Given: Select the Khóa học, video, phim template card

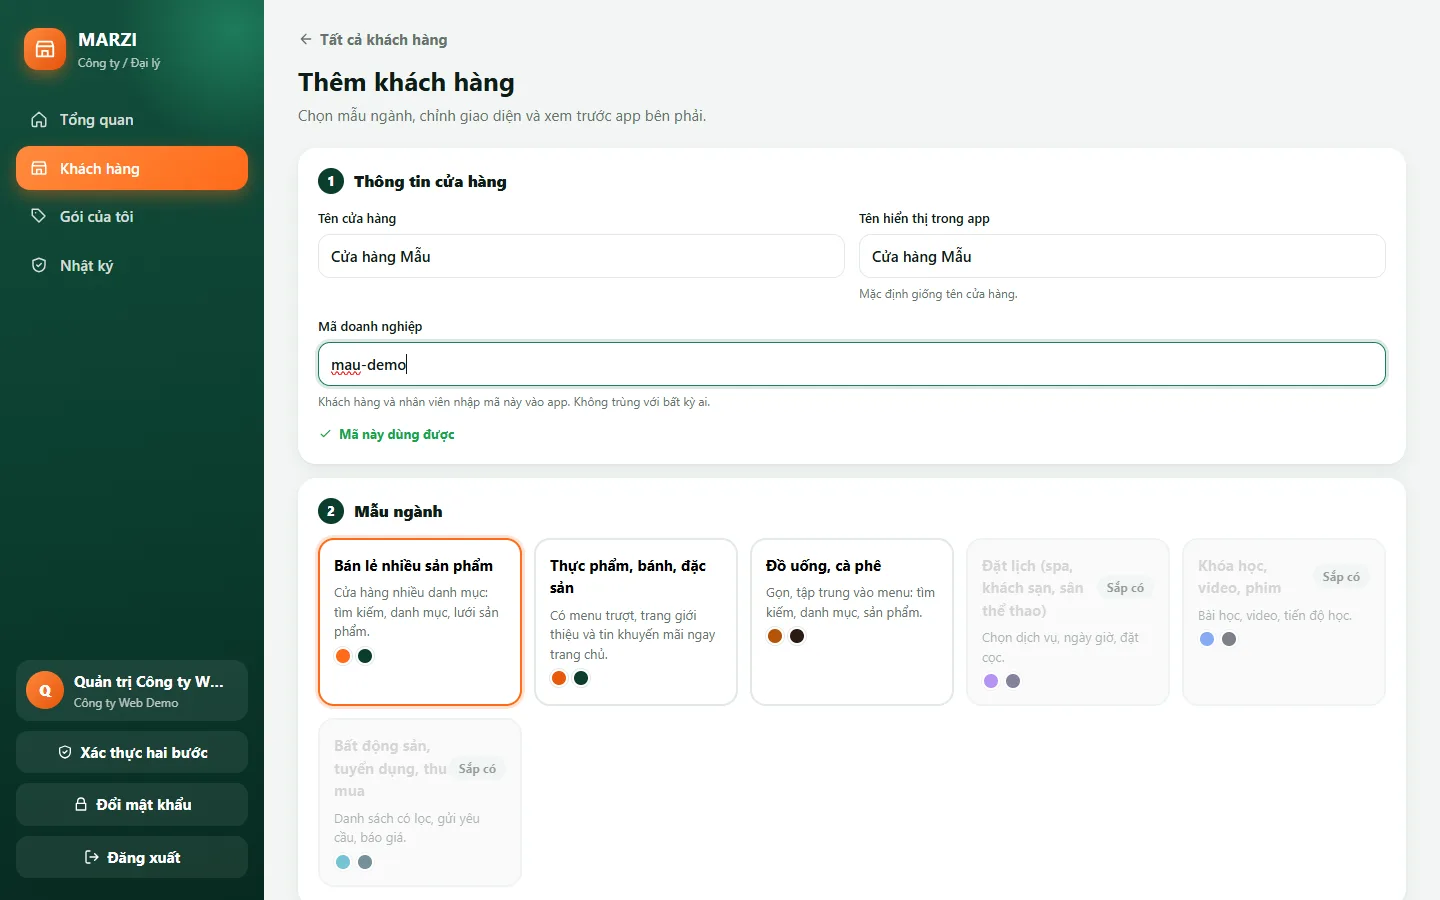Looking at the screenshot, I should click(x=1284, y=622).
